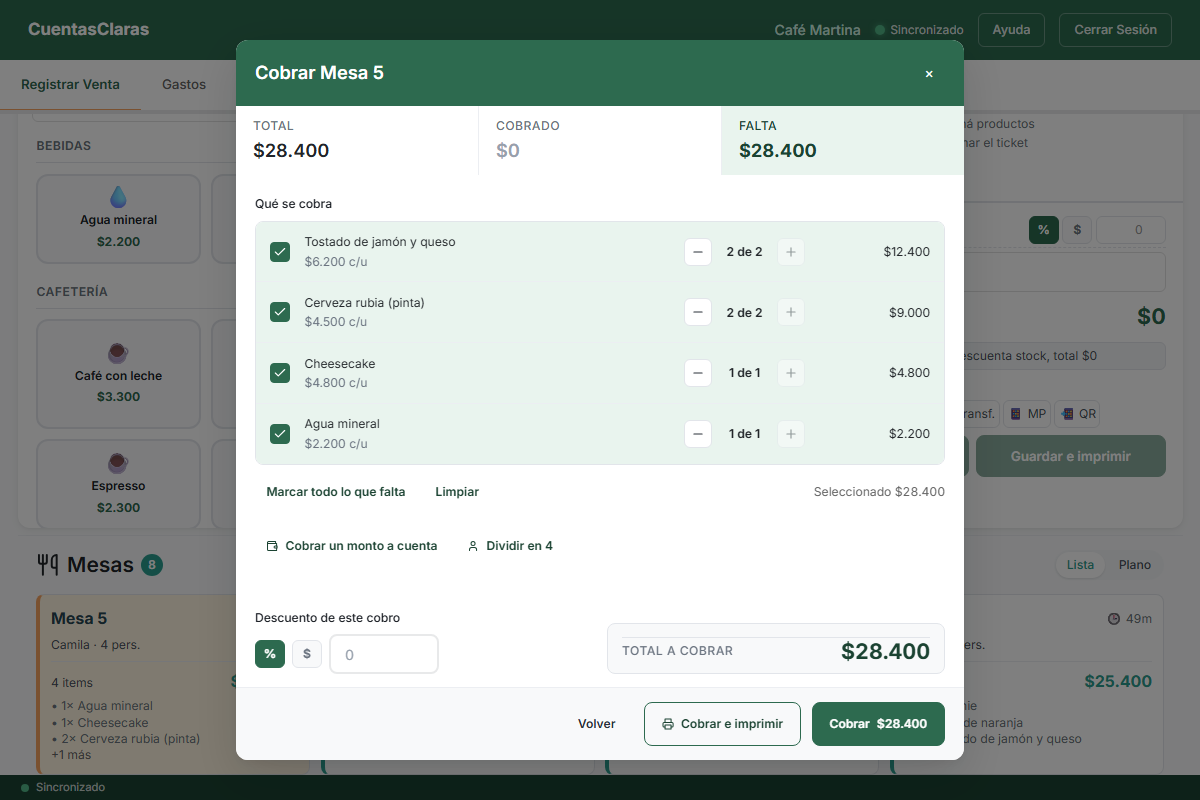Viewport: 1200px width, 800px height.
Task: Increase Tostado de jamón y queso quantity
Action: click(791, 252)
